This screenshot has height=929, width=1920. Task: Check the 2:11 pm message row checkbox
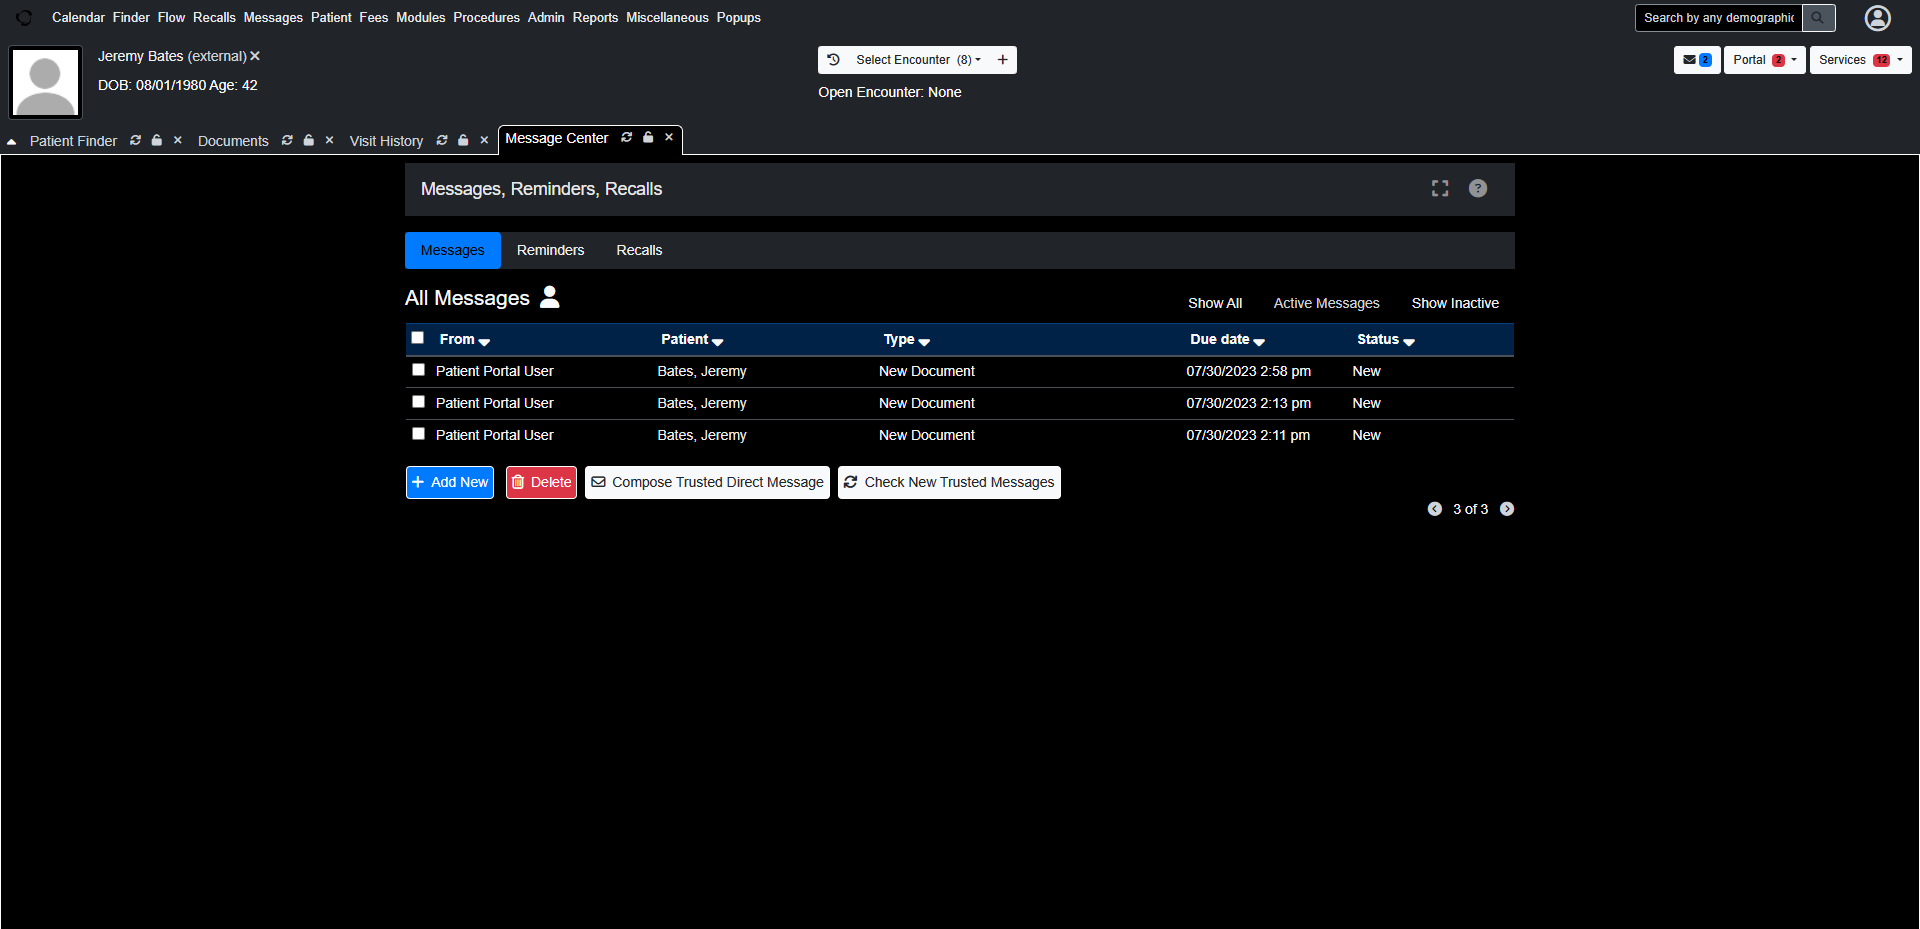[417, 433]
